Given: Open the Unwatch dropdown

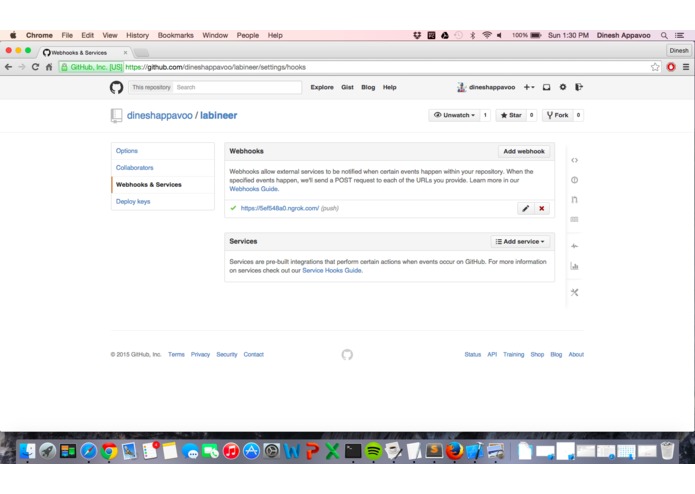Looking at the screenshot, I should pyautogui.click(x=454, y=115).
